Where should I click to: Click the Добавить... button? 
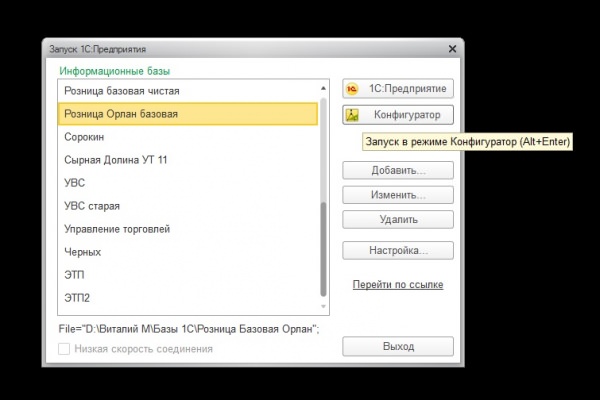click(398, 170)
